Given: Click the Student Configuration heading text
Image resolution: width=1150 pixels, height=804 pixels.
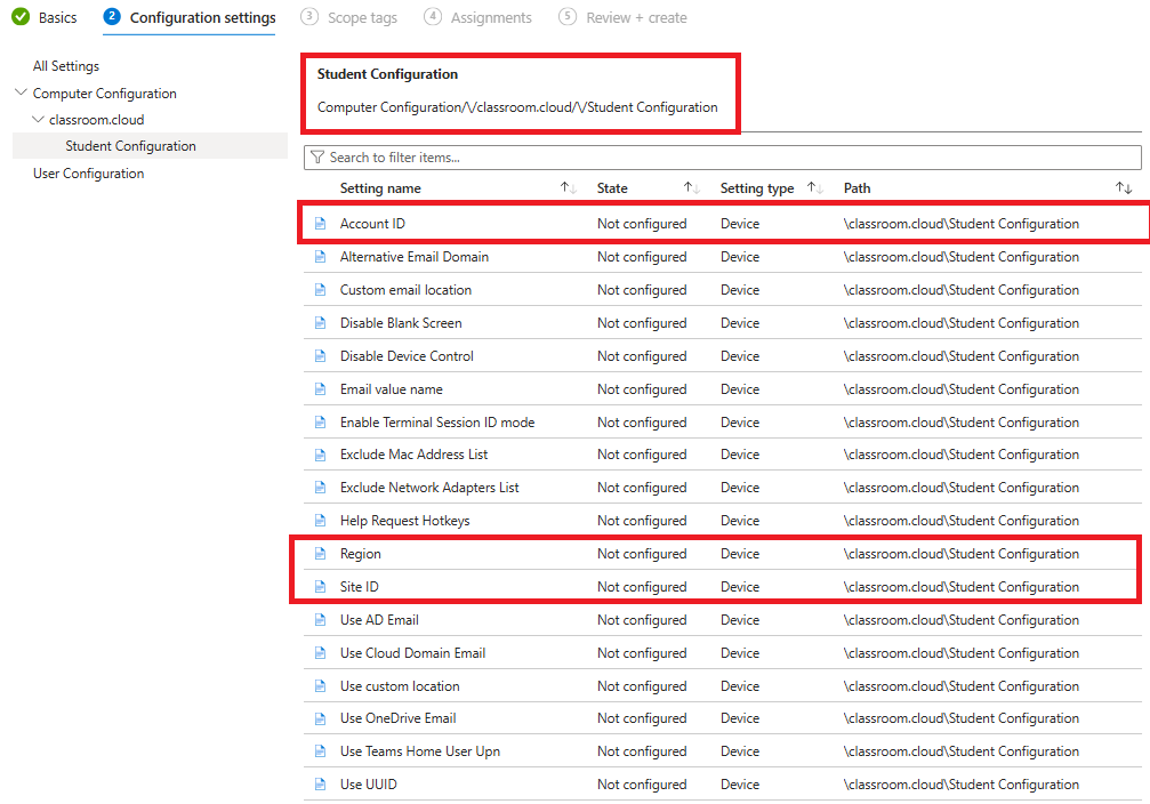Looking at the screenshot, I should tap(387, 74).
